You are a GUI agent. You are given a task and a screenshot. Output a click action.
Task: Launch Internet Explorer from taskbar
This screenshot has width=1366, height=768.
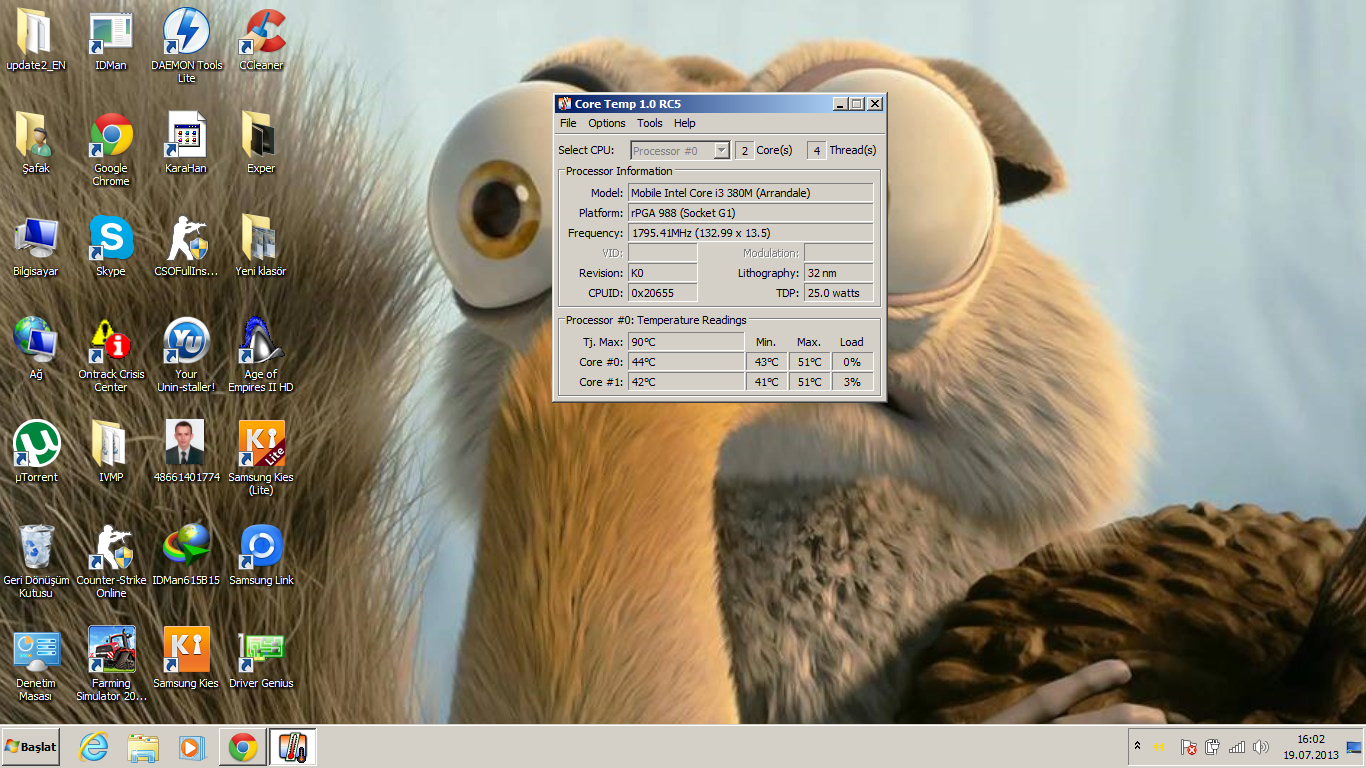click(94, 747)
